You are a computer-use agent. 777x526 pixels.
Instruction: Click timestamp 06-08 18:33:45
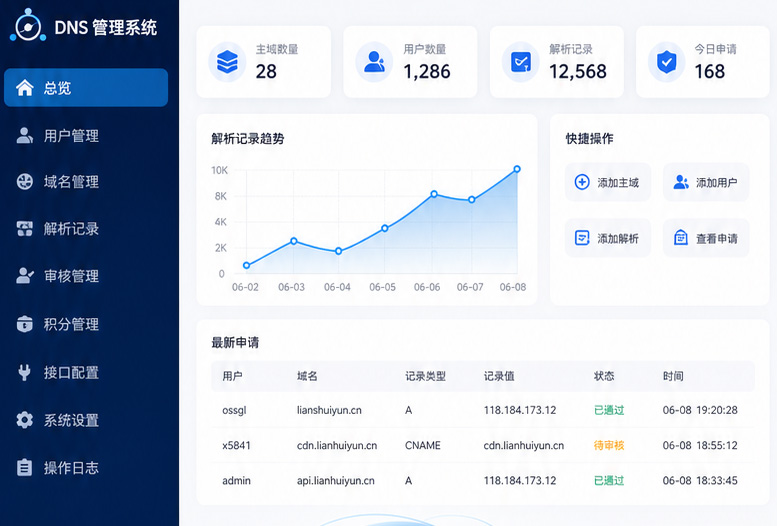pyautogui.click(x=700, y=480)
